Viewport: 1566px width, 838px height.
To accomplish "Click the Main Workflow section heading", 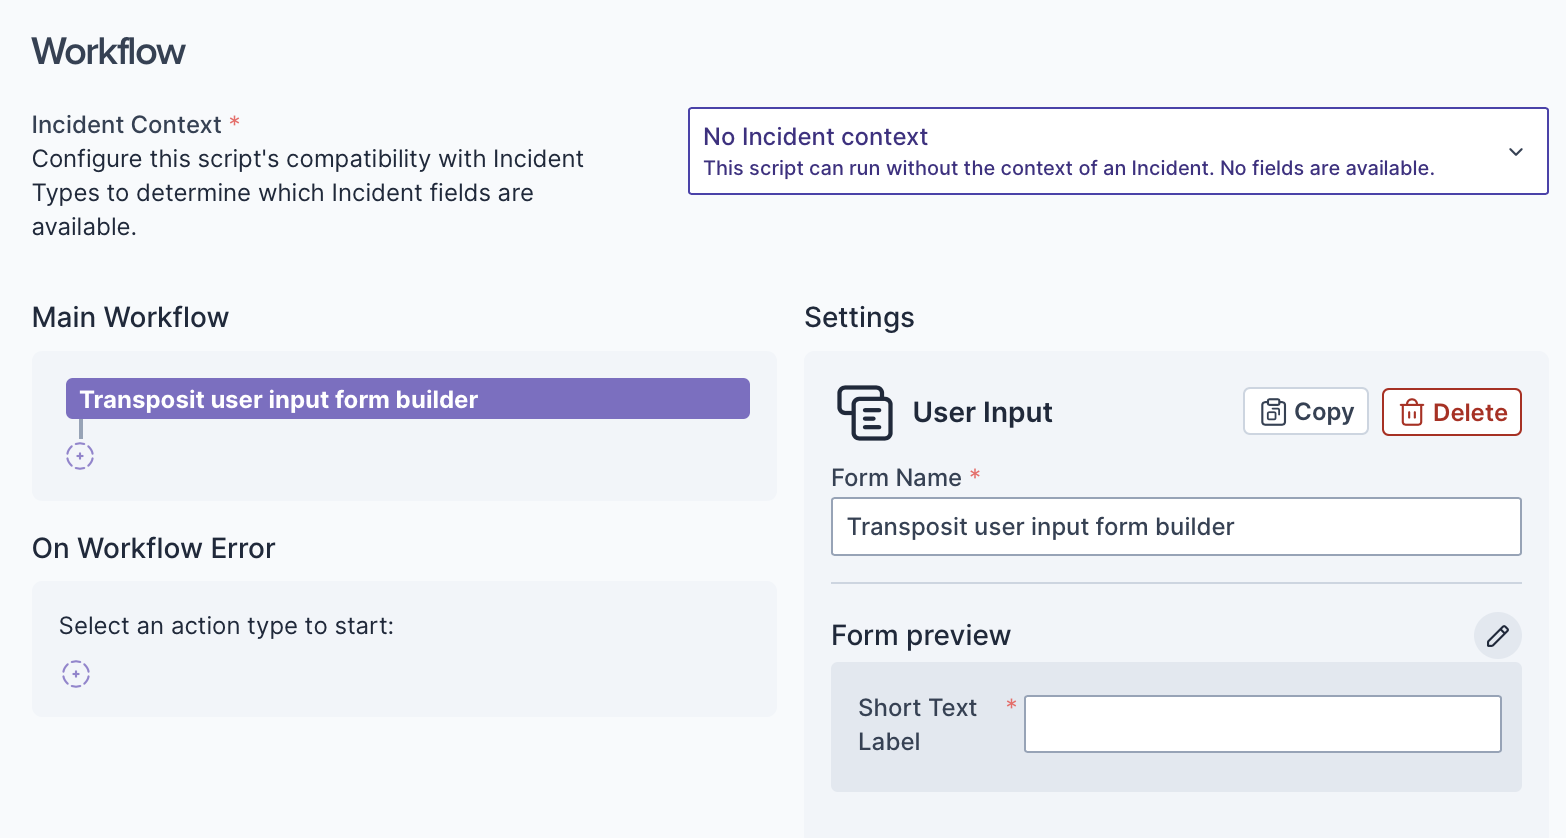I will point(131,318).
